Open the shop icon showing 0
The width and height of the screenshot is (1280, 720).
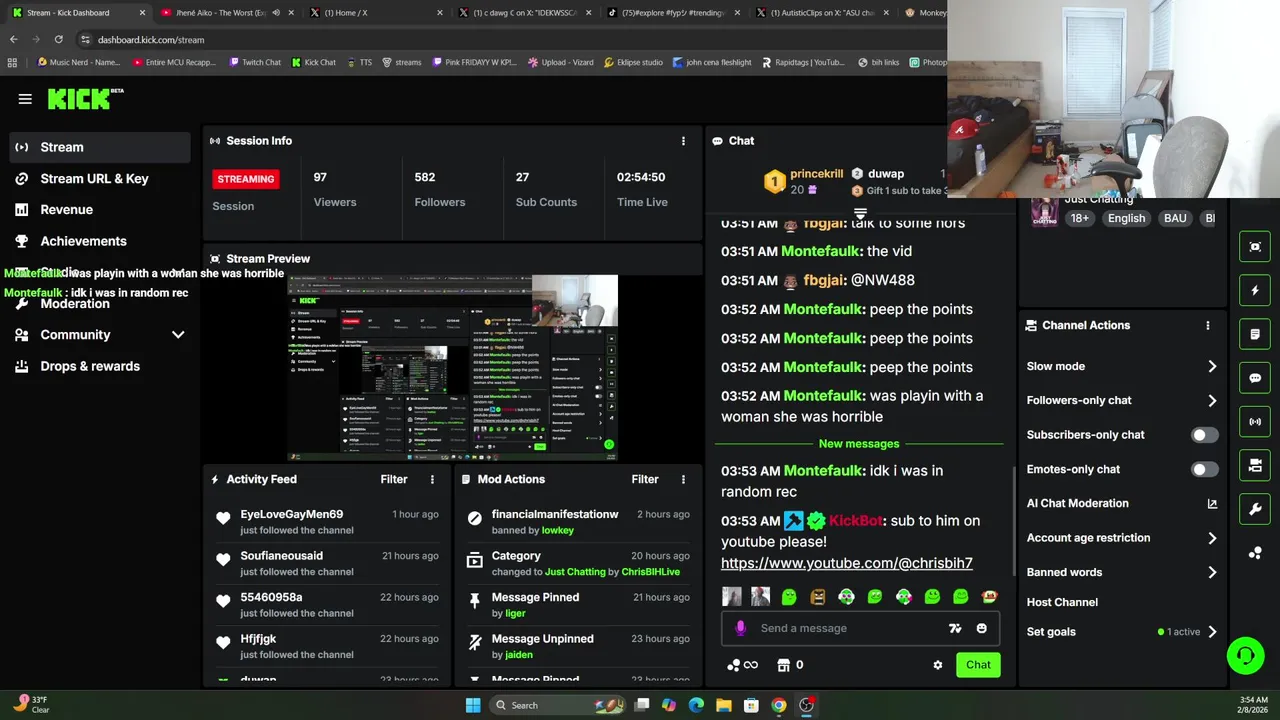pos(790,665)
